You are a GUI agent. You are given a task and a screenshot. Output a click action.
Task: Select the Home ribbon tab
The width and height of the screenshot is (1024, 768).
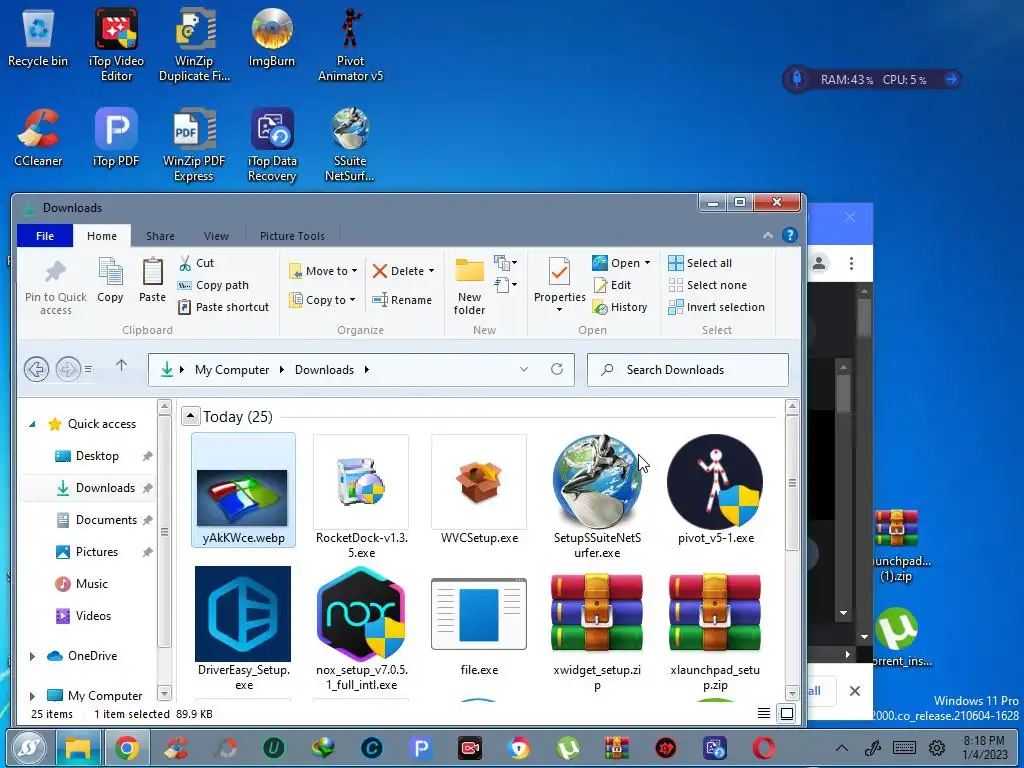[x=102, y=236]
